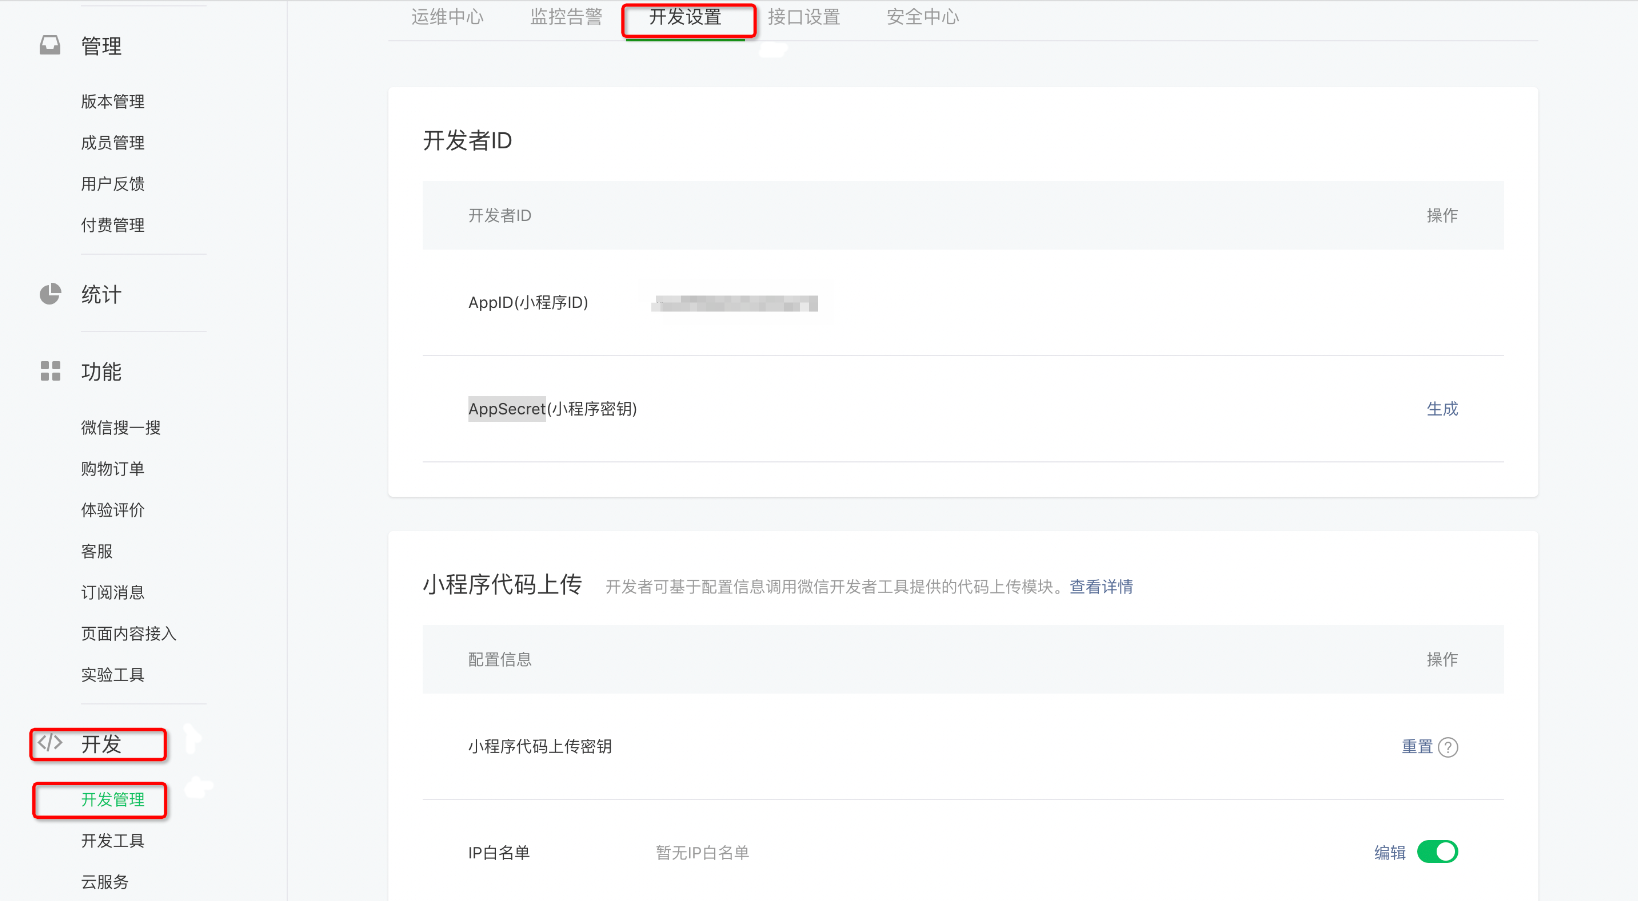Select 订阅消息 in the 功能 section
This screenshot has height=901, width=1638.
pyautogui.click(x=113, y=593)
